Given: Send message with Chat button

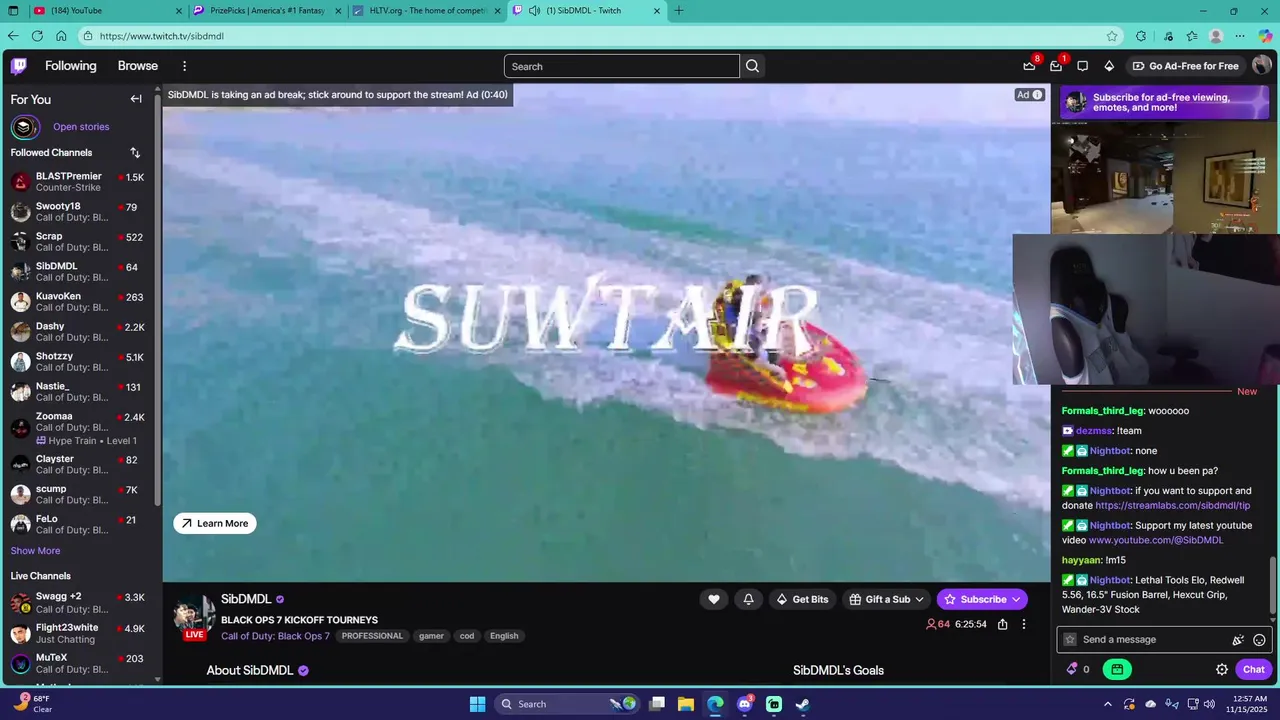Looking at the screenshot, I should [x=1254, y=670].
